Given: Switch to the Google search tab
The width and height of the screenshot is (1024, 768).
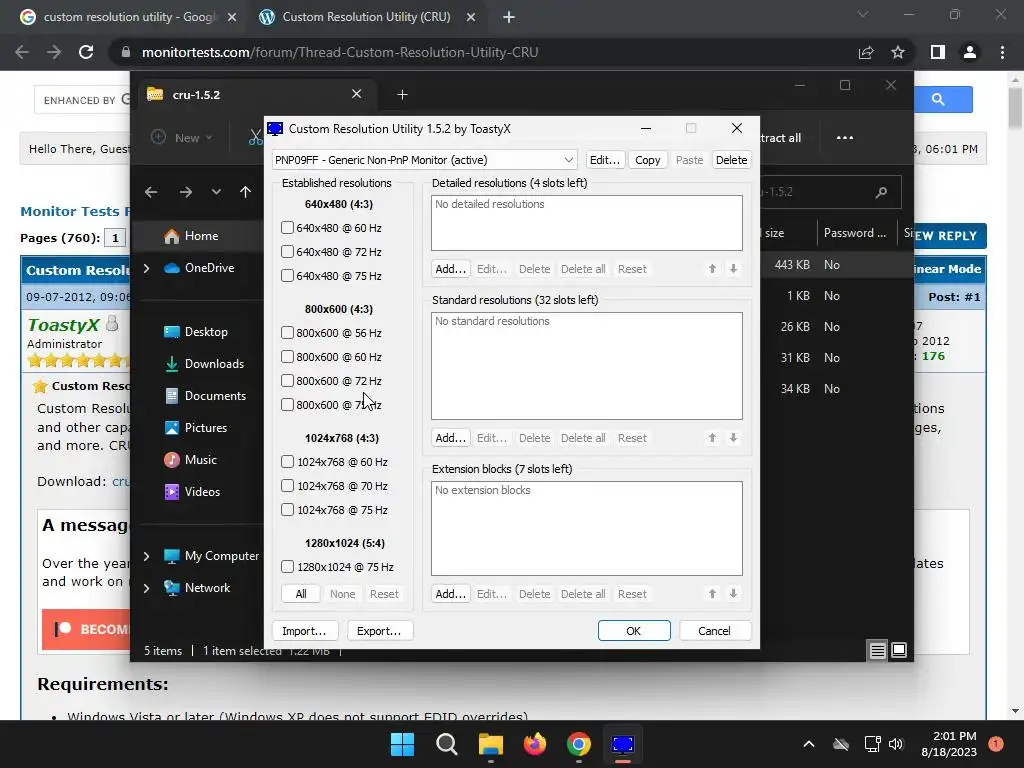Looking at the screenshot, I should coord(127,18).
